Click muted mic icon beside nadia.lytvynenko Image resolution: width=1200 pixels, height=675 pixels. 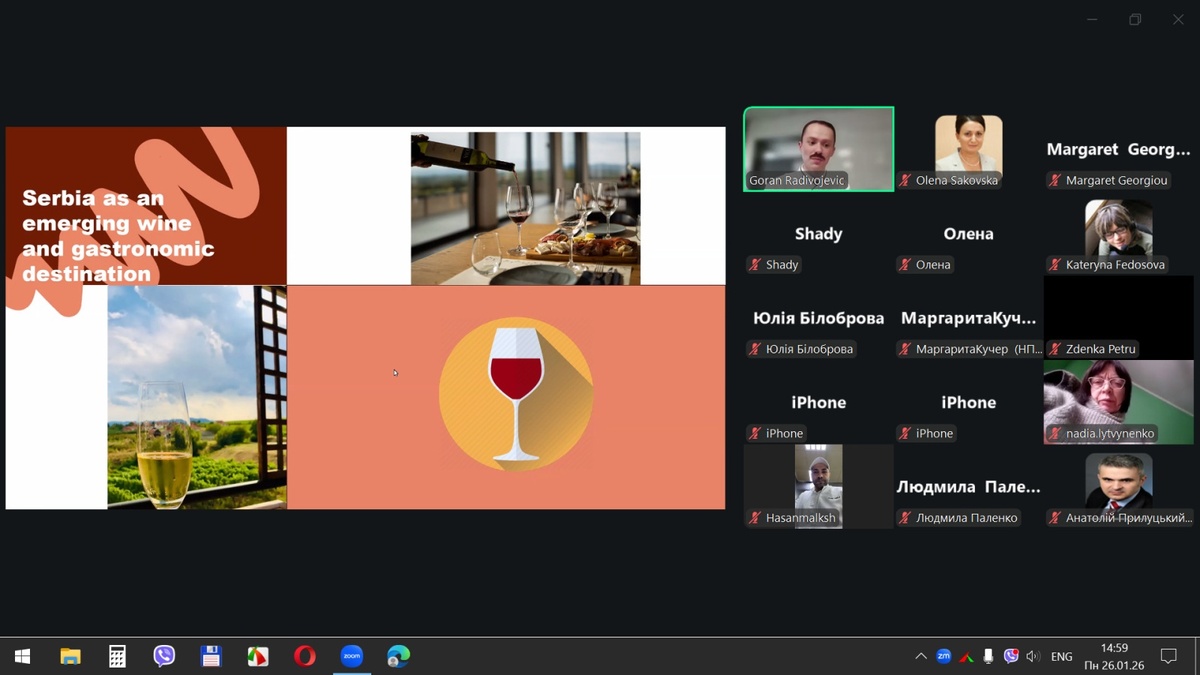(1054, 434)
